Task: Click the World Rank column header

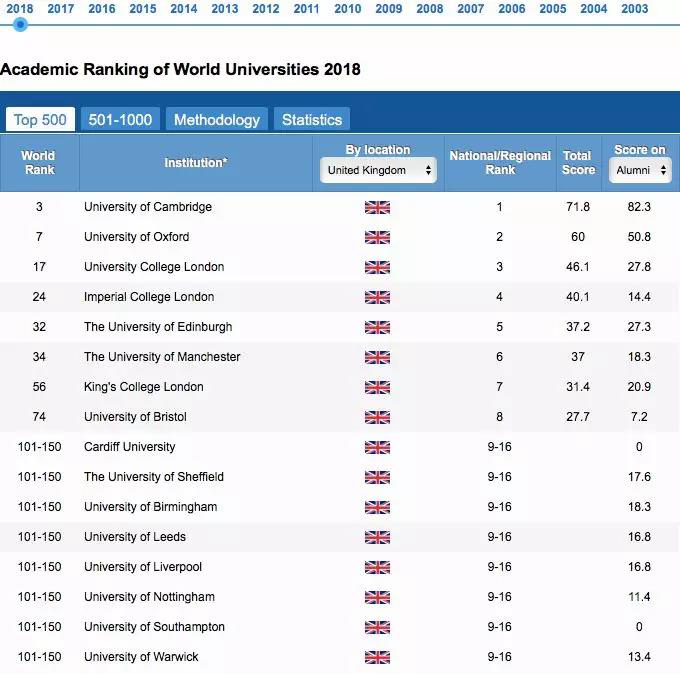Action: [x=38, y=162]
